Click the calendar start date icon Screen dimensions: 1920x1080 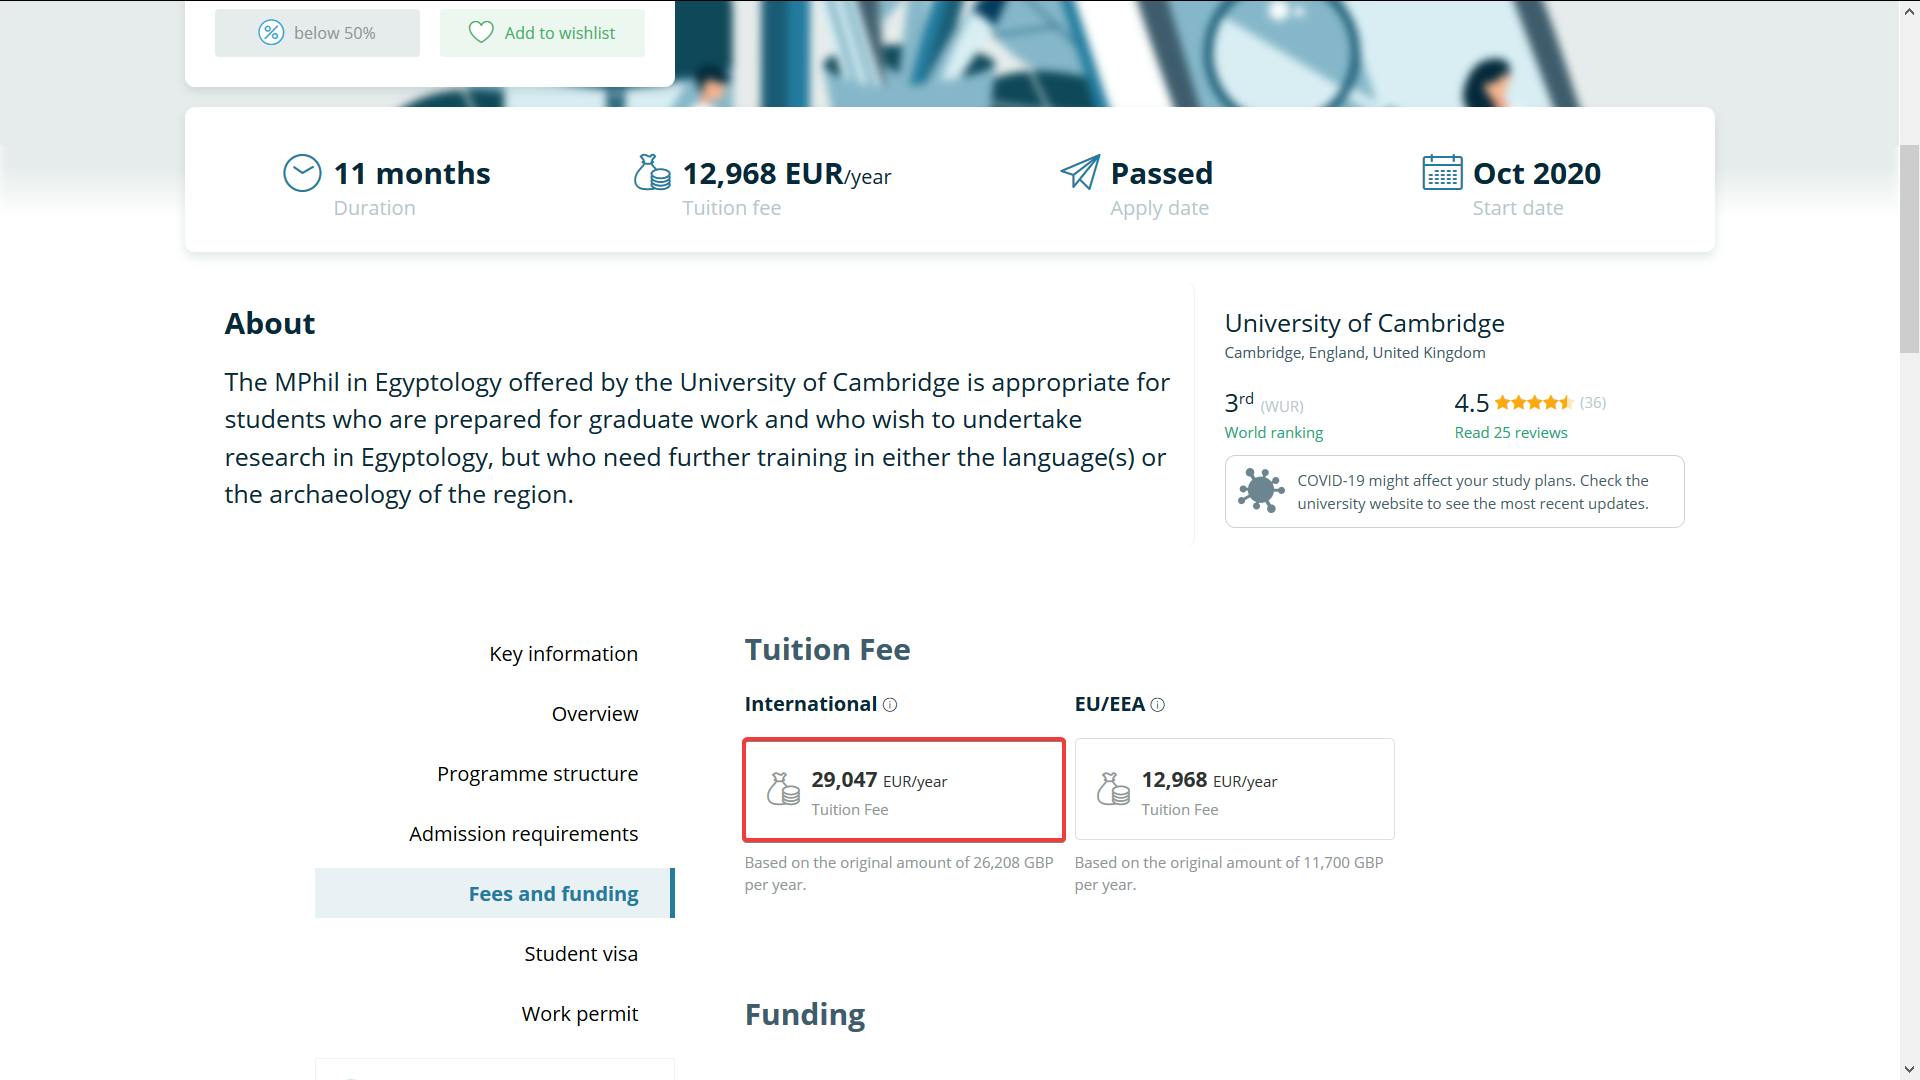coord(1442,173)
